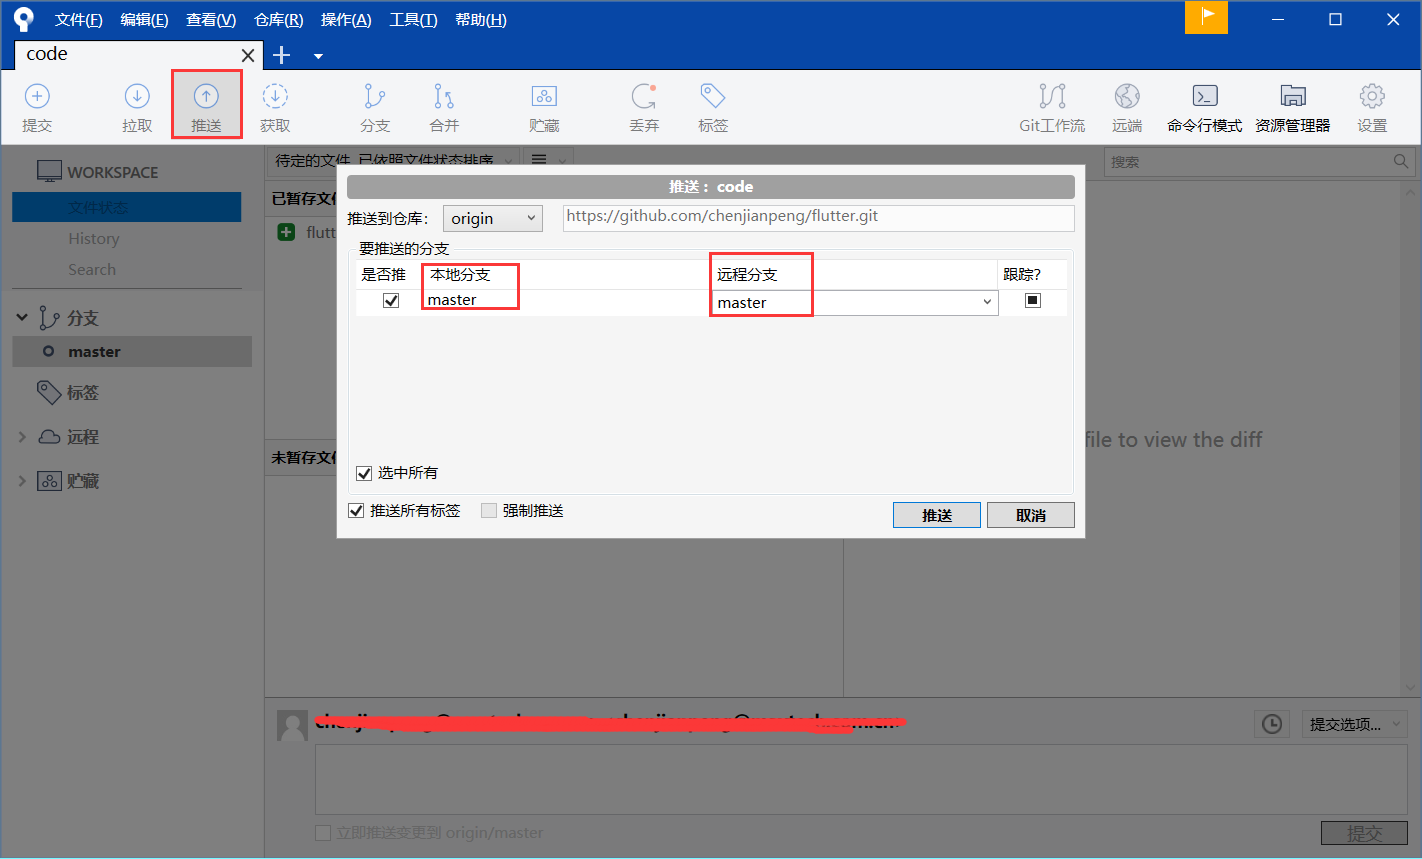Open the 远程分支 master dropdown

coord(986,300)
